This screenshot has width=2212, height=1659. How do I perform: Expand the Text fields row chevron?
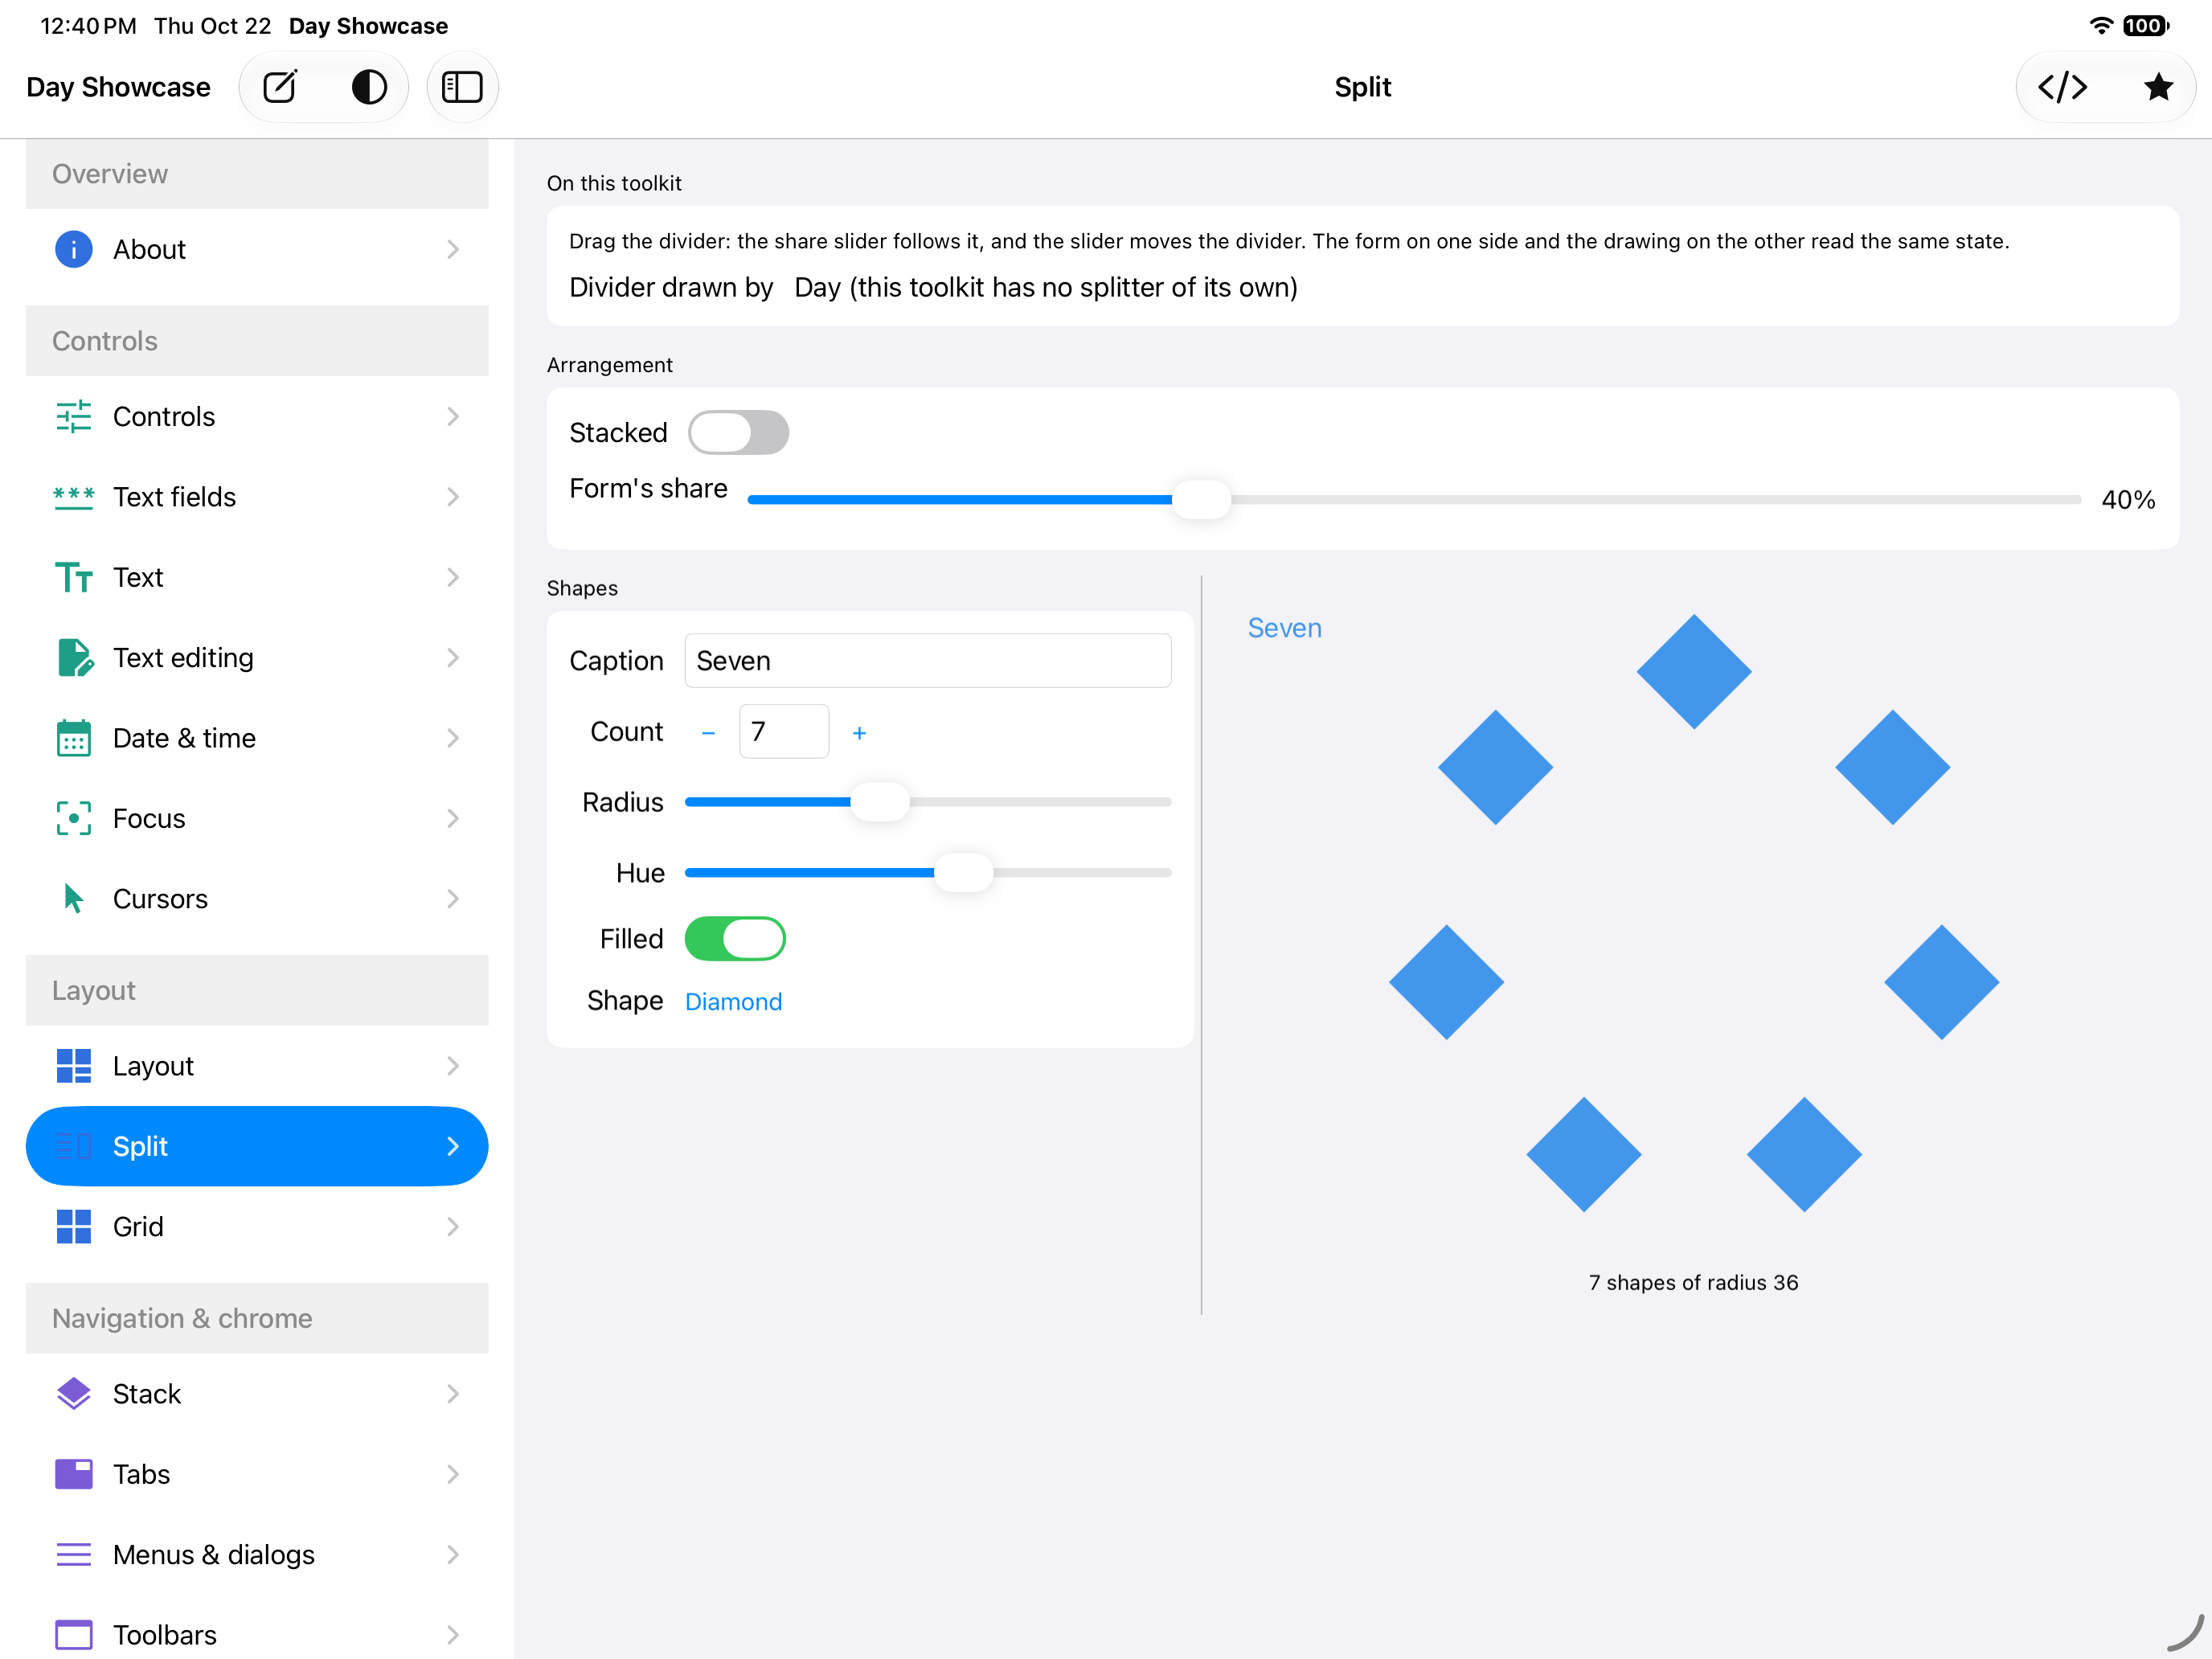pyautogui.click(x=453, y=497)
